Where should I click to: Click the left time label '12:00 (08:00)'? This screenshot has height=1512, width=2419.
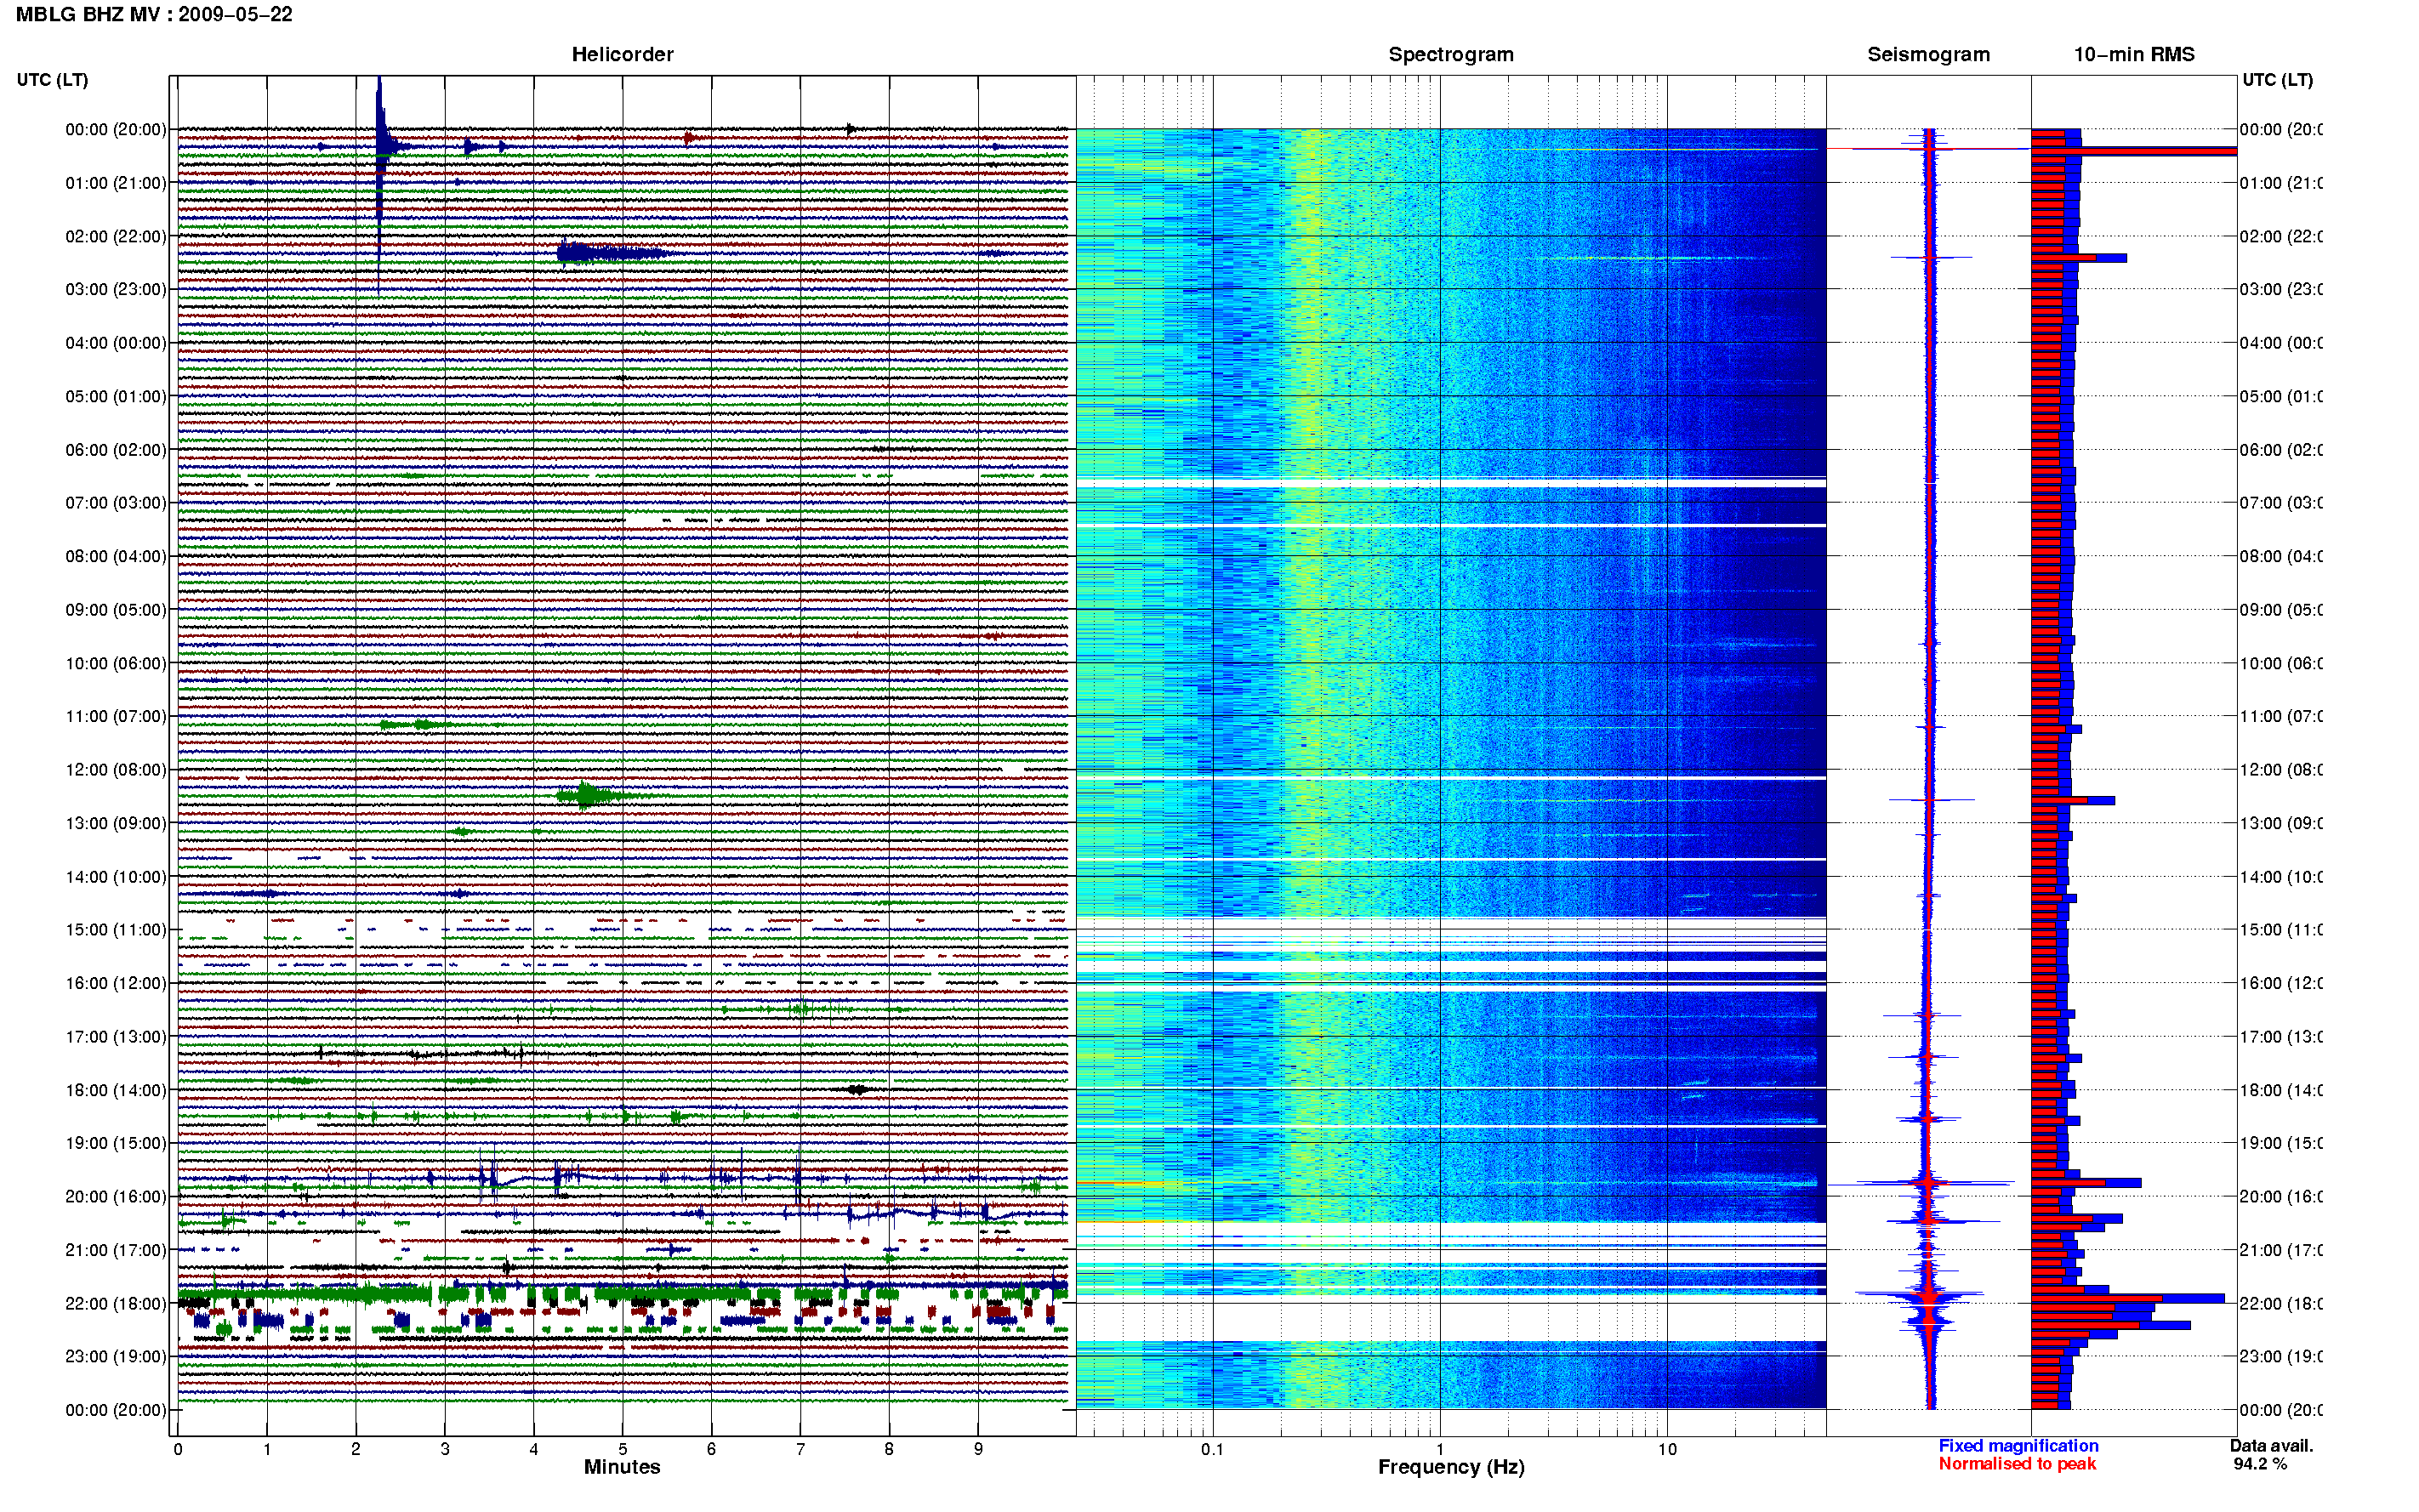click(116, 769)
